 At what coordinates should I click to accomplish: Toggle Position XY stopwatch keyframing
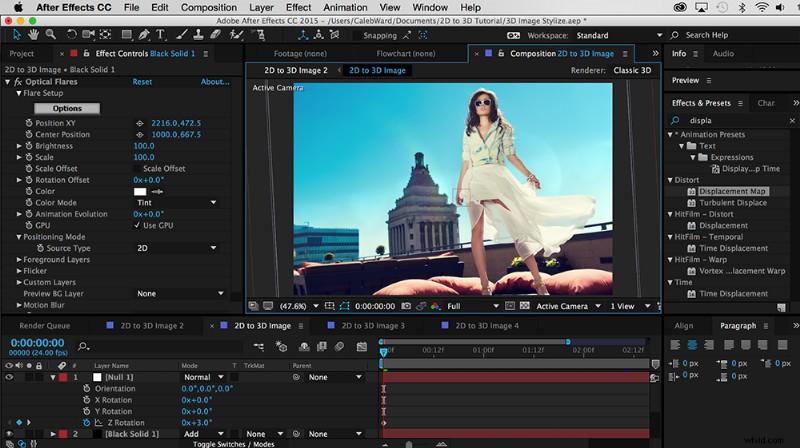coord(29,123)
